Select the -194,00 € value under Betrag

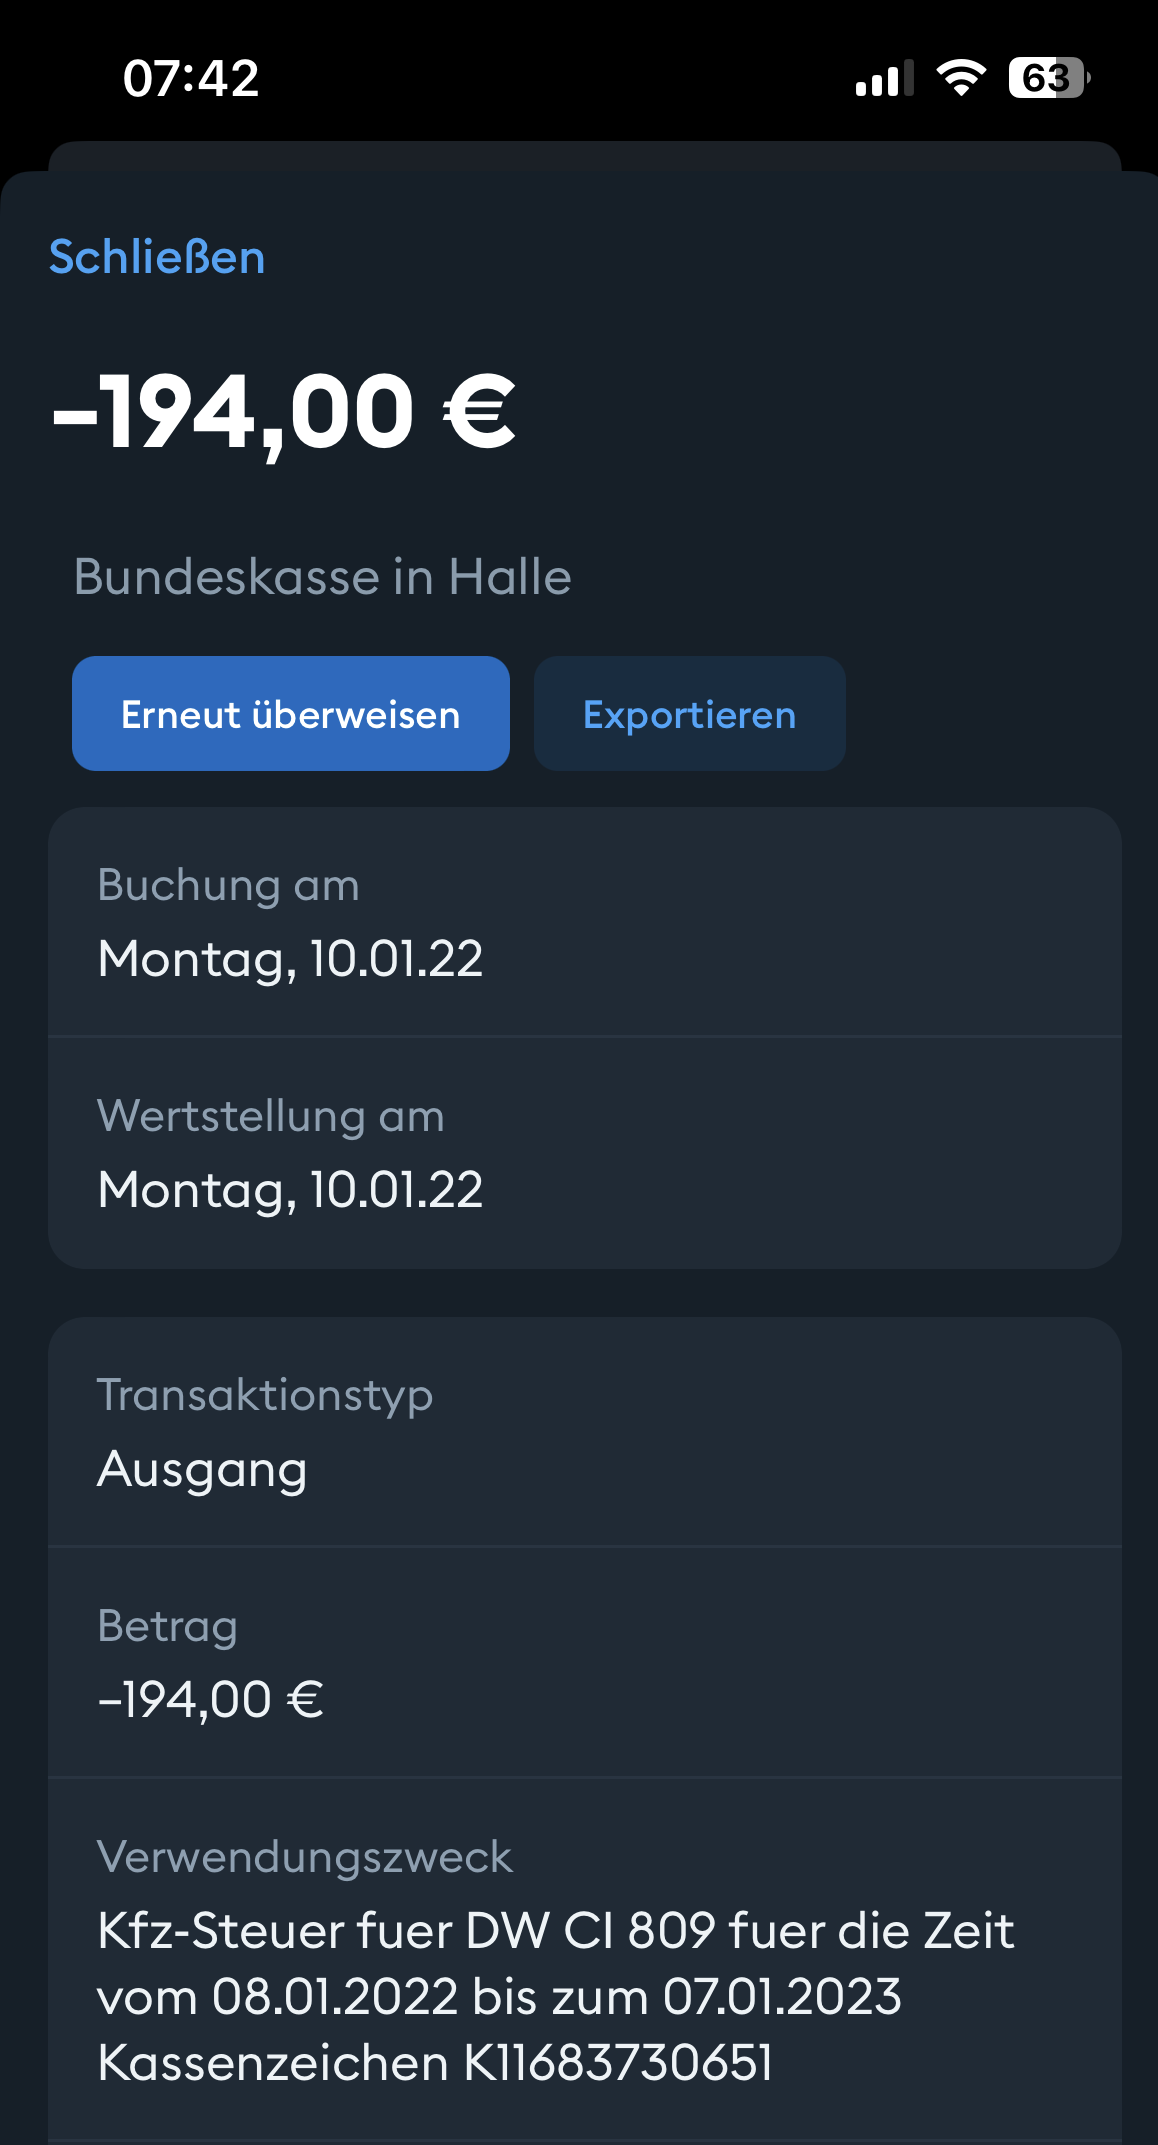(211, 1700)
